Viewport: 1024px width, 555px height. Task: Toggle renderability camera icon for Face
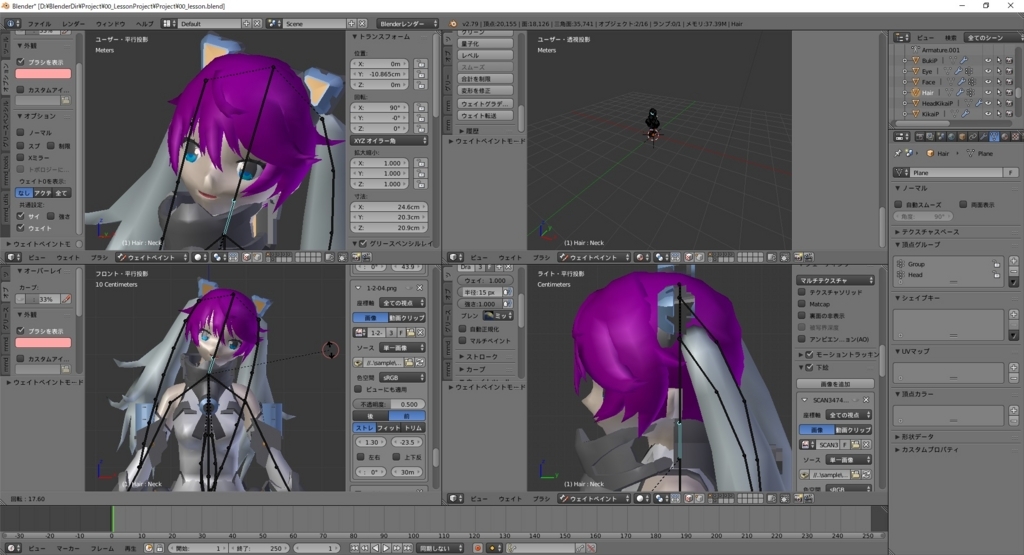point(1009,82)
